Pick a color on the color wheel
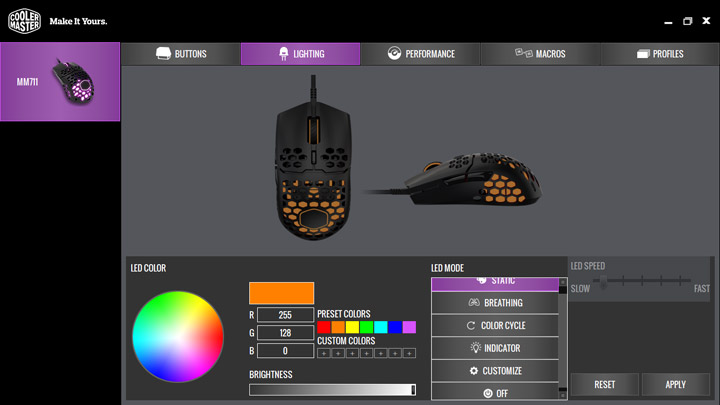Screen dimensions: 720x405 [178, 337]
